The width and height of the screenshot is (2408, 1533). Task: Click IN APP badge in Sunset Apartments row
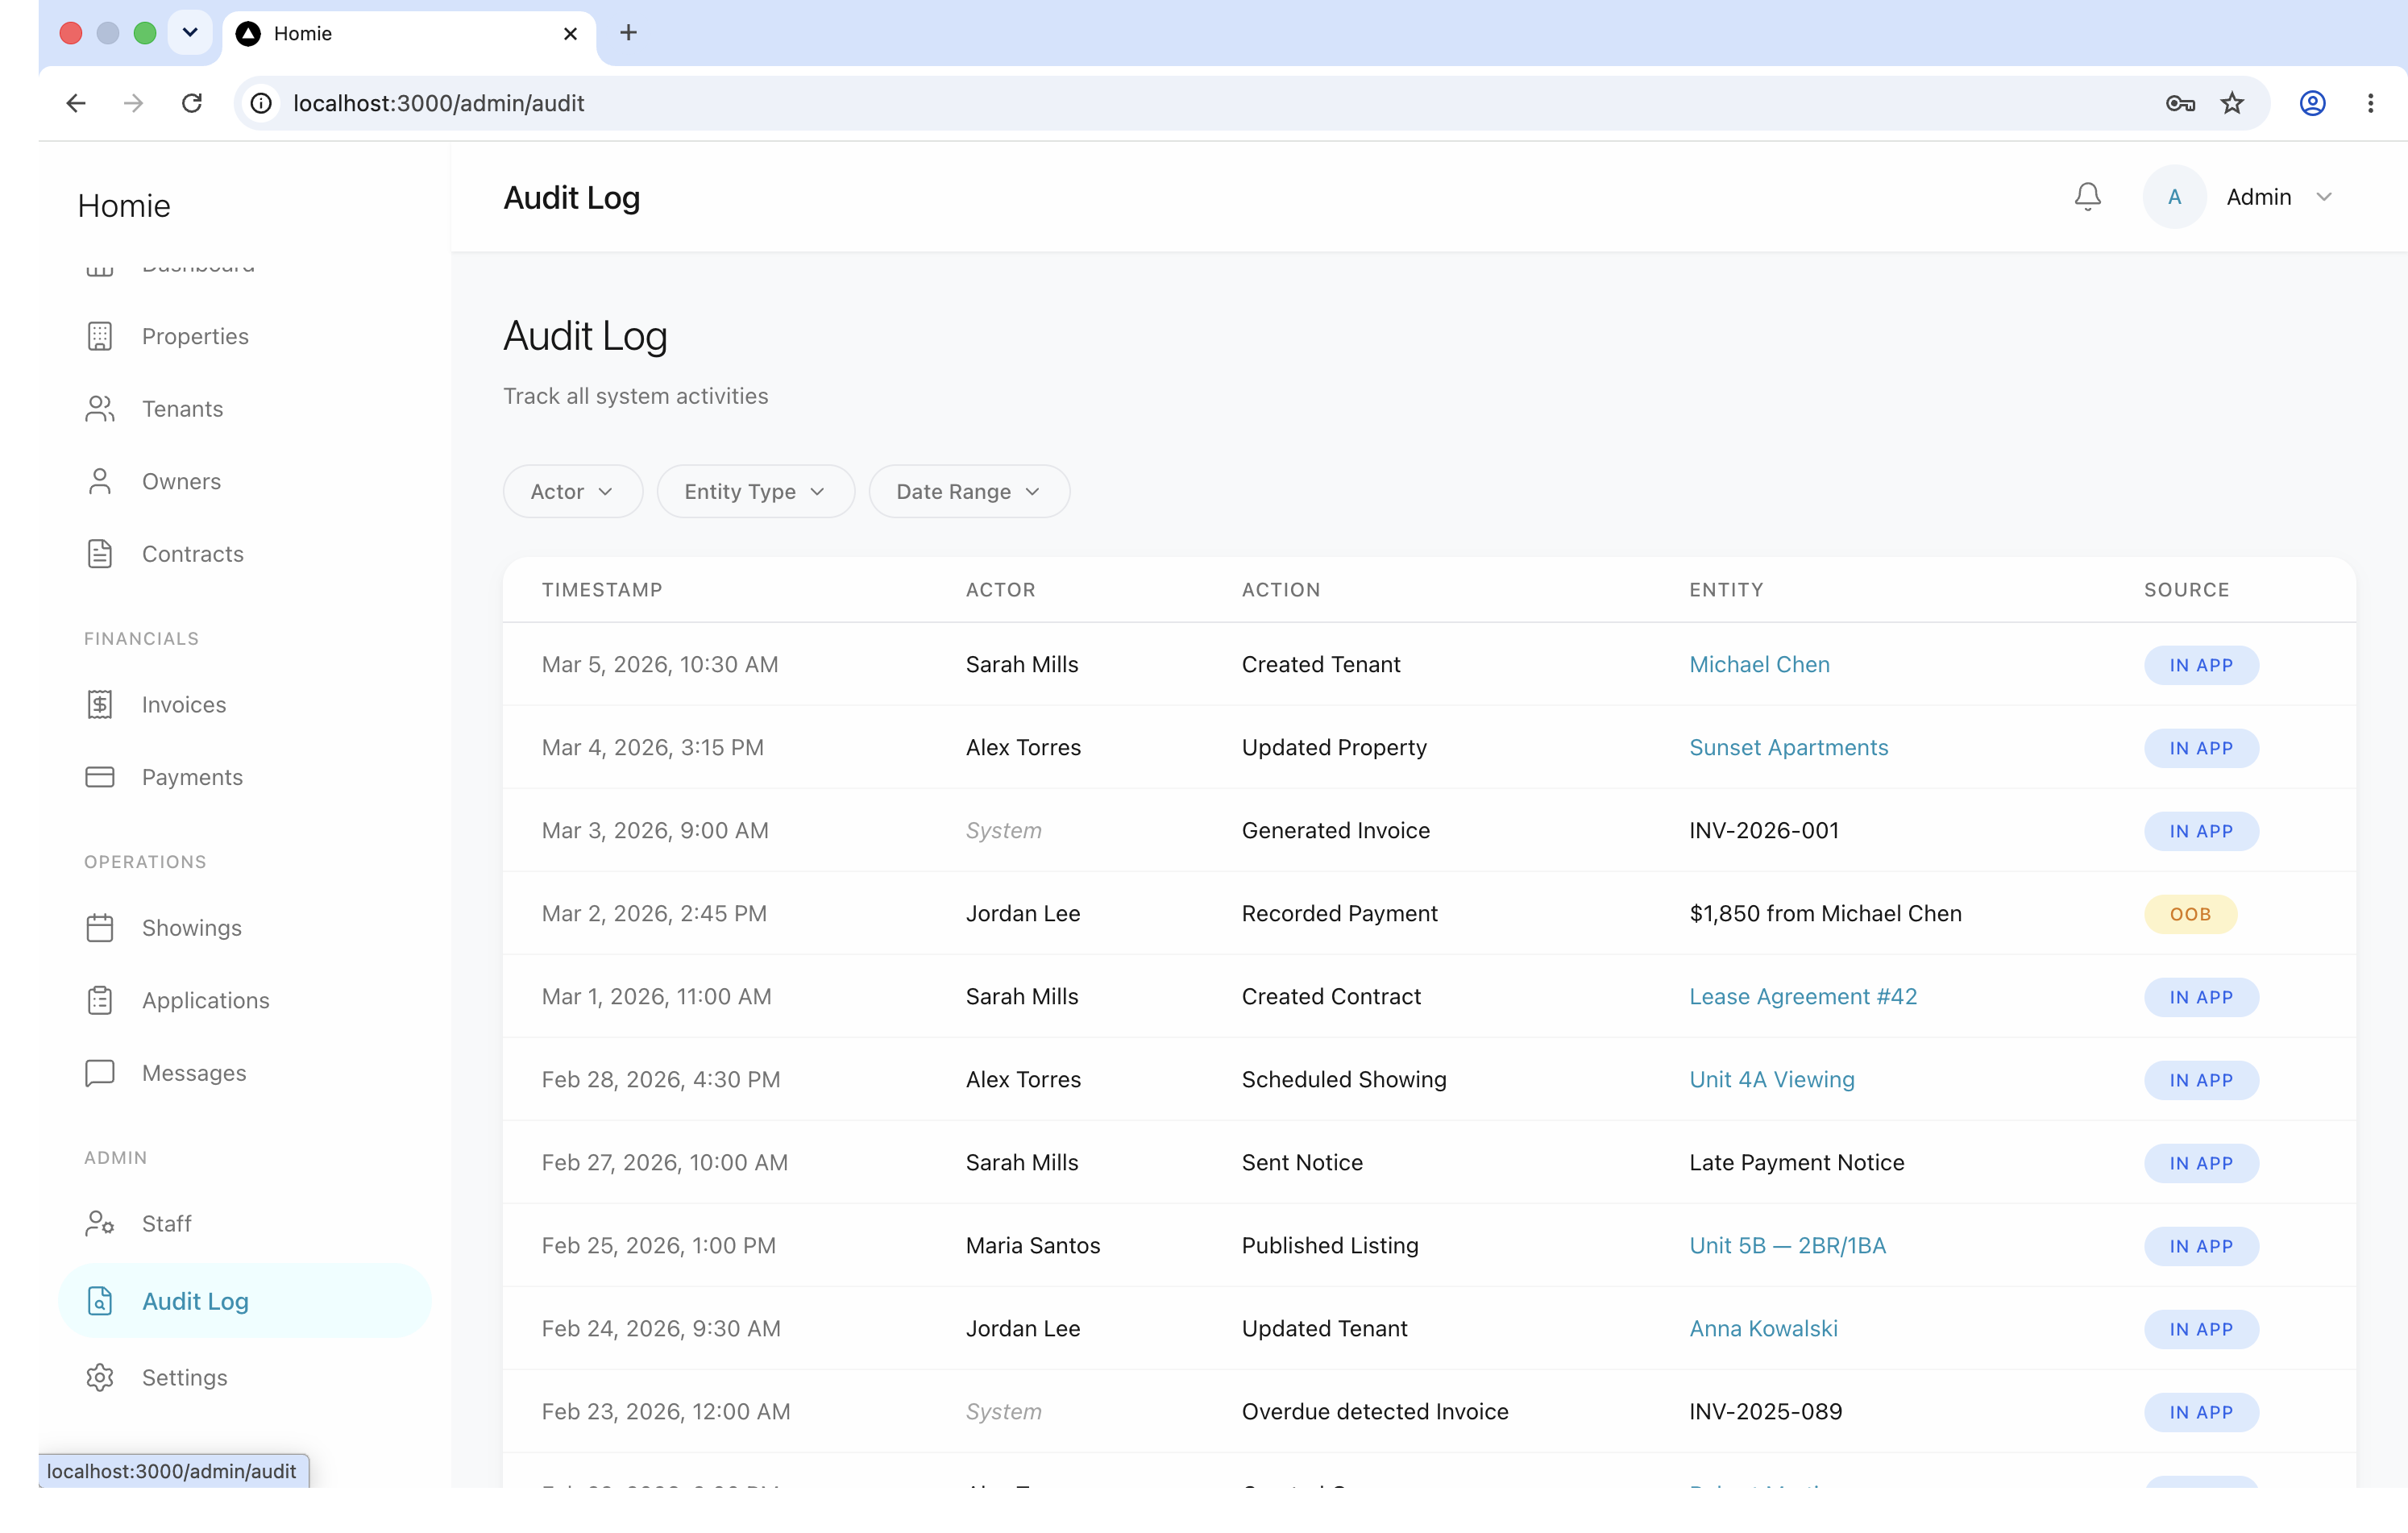coord(2201,748)
